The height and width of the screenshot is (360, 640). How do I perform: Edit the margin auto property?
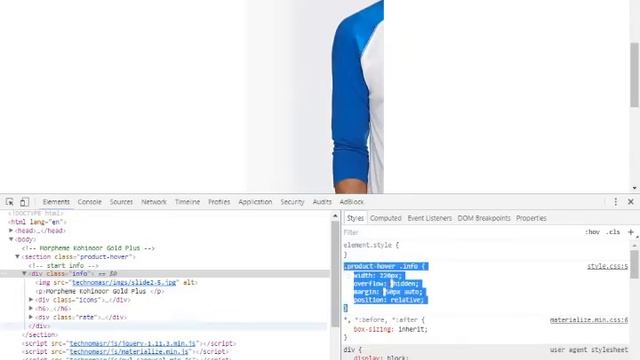(388, 292)
